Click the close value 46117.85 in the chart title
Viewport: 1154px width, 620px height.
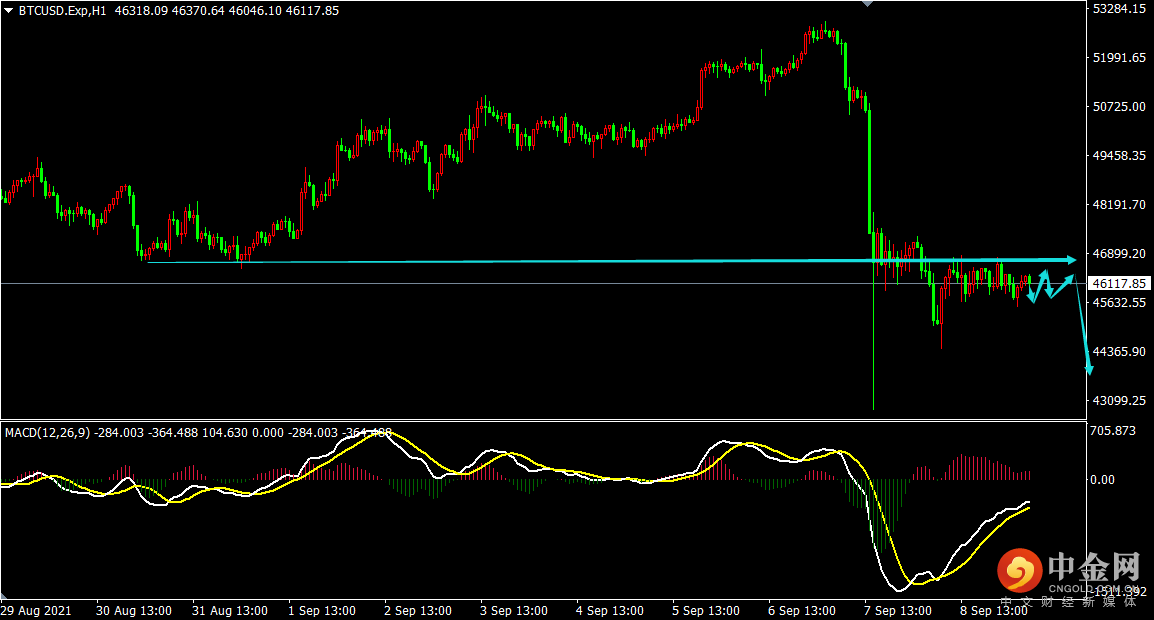tap(312, 11)
